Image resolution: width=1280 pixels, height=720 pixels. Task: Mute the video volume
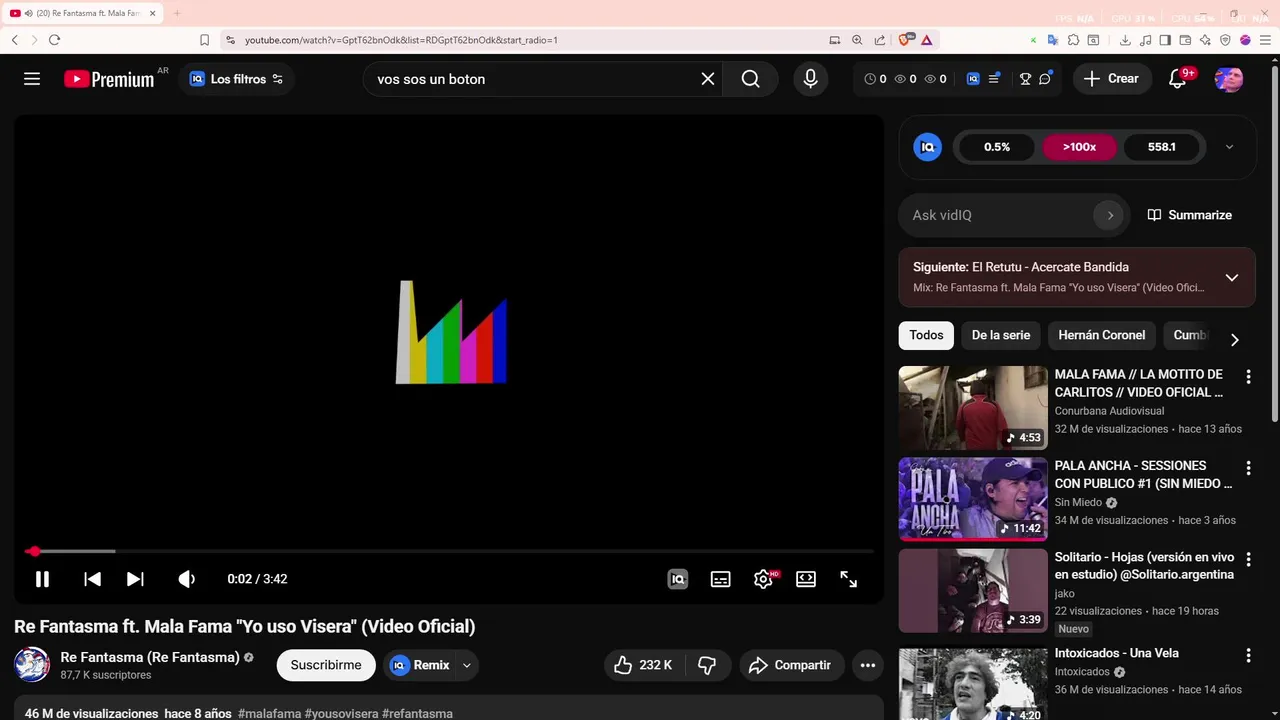186,579
